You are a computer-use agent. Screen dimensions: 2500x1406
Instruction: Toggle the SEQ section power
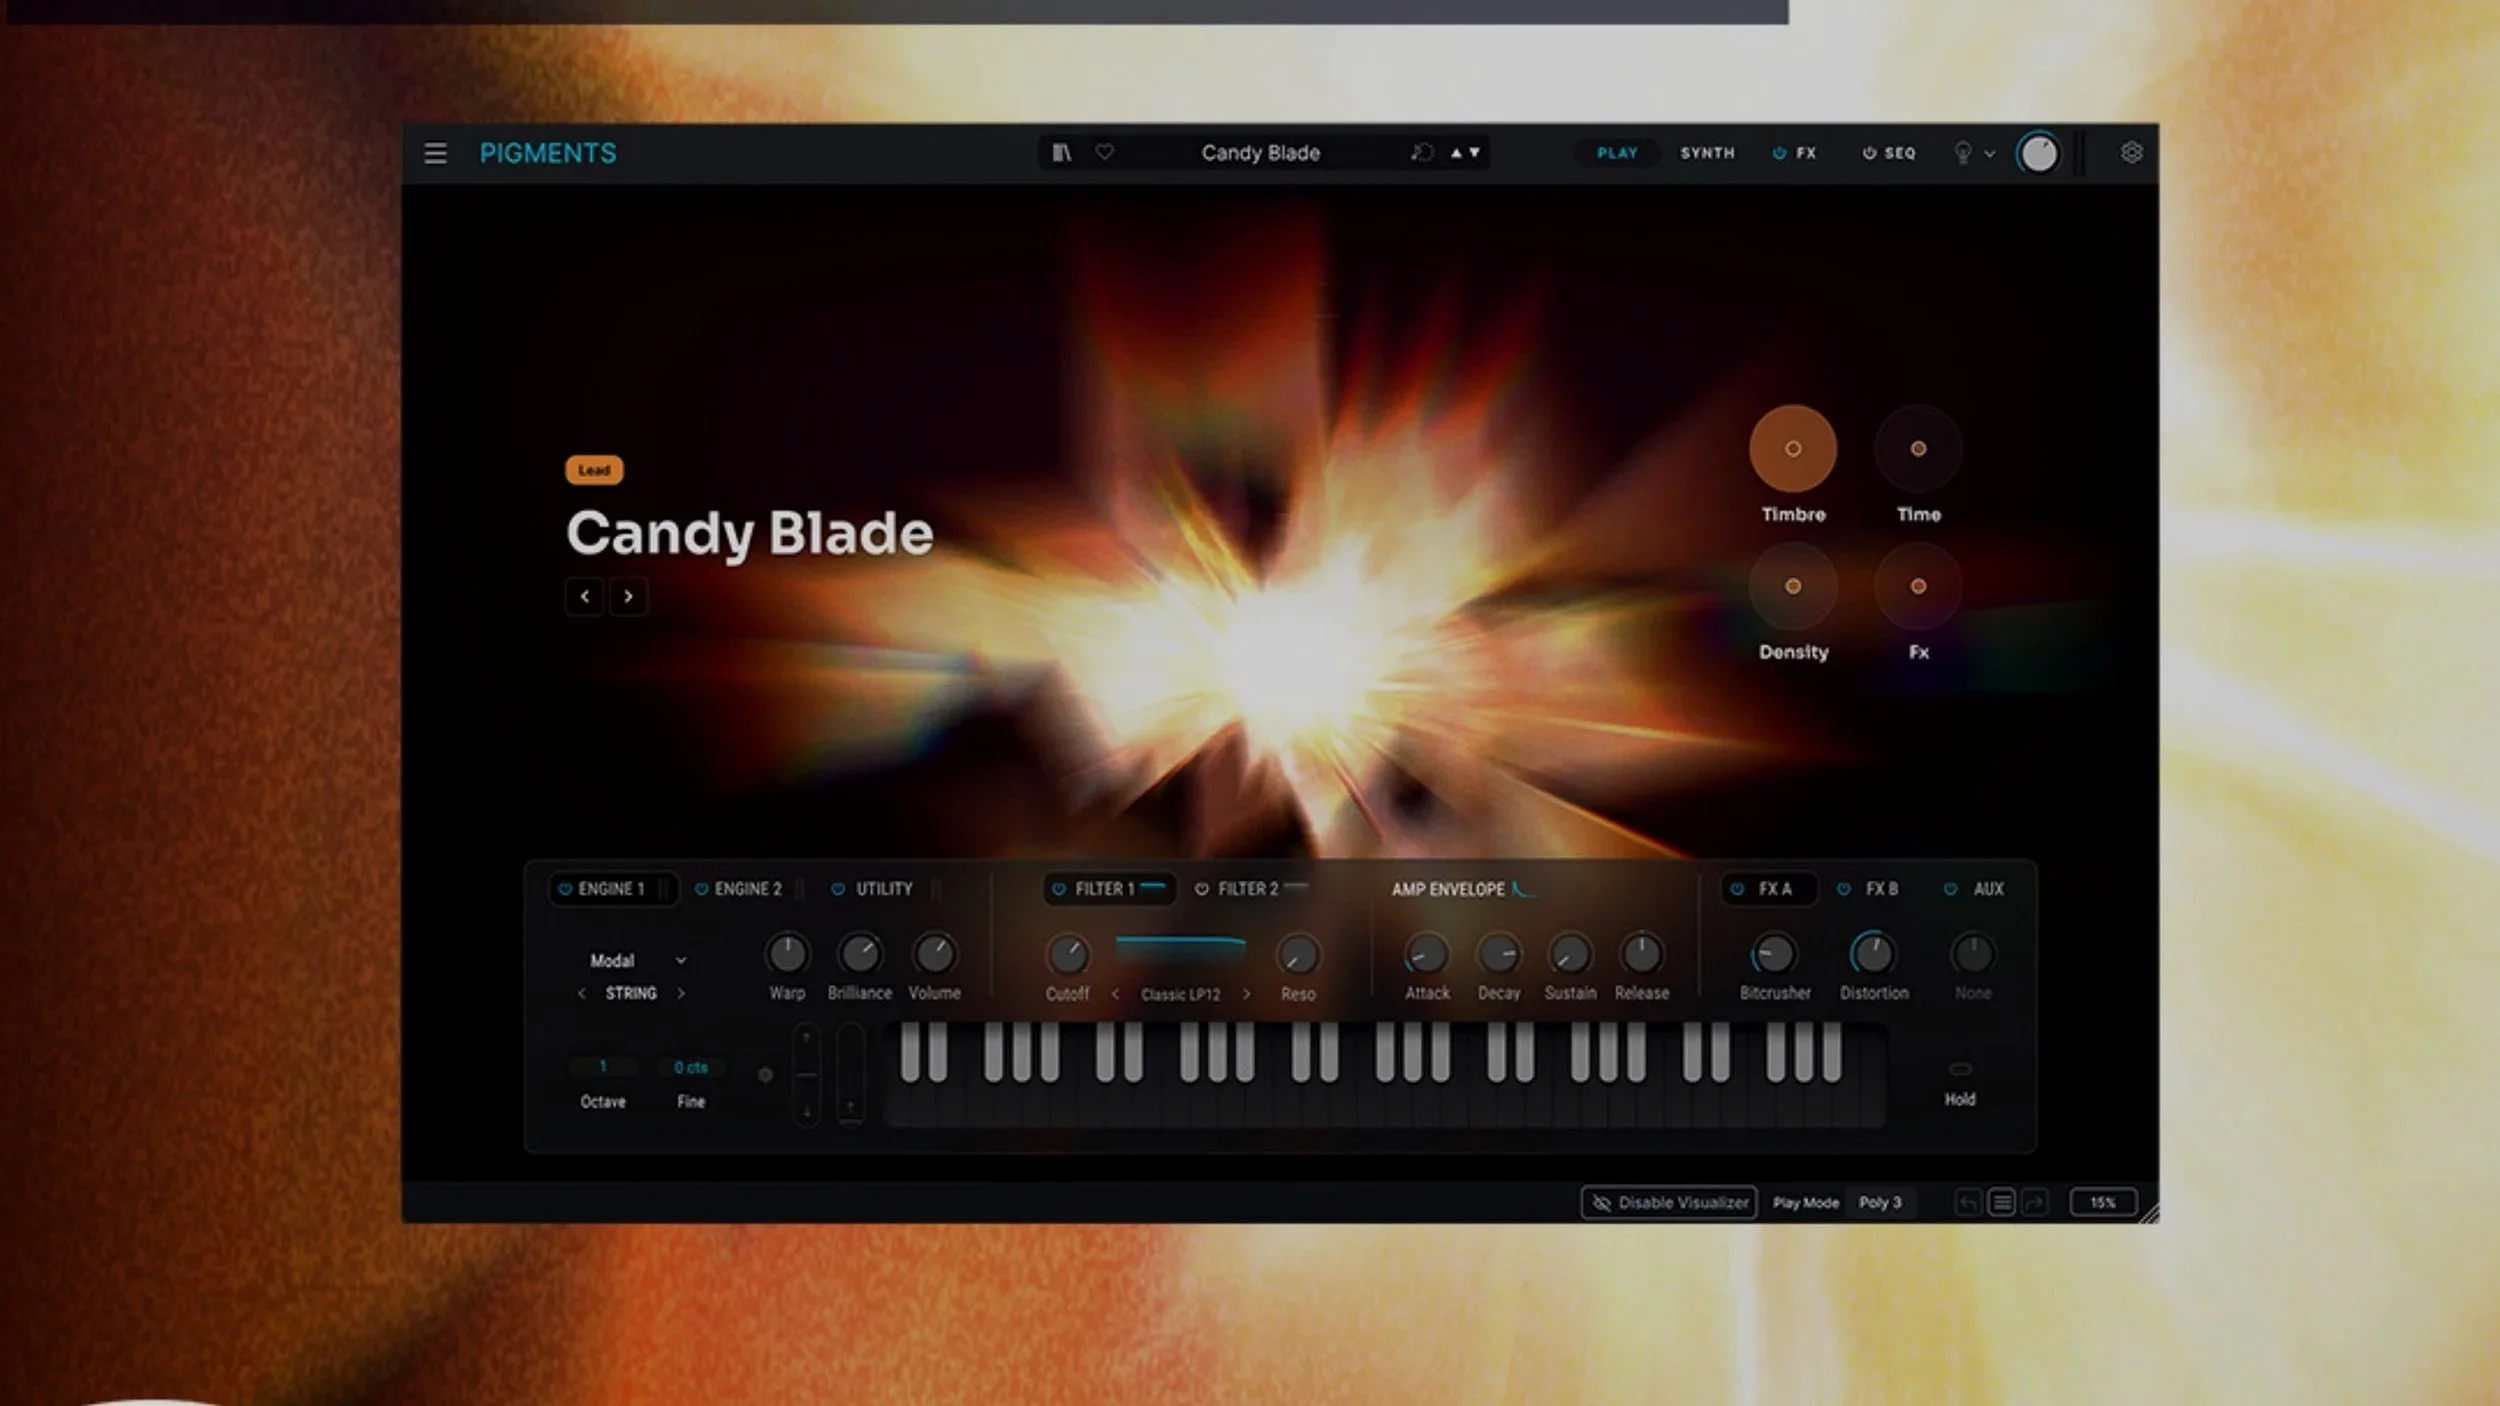1869,152
